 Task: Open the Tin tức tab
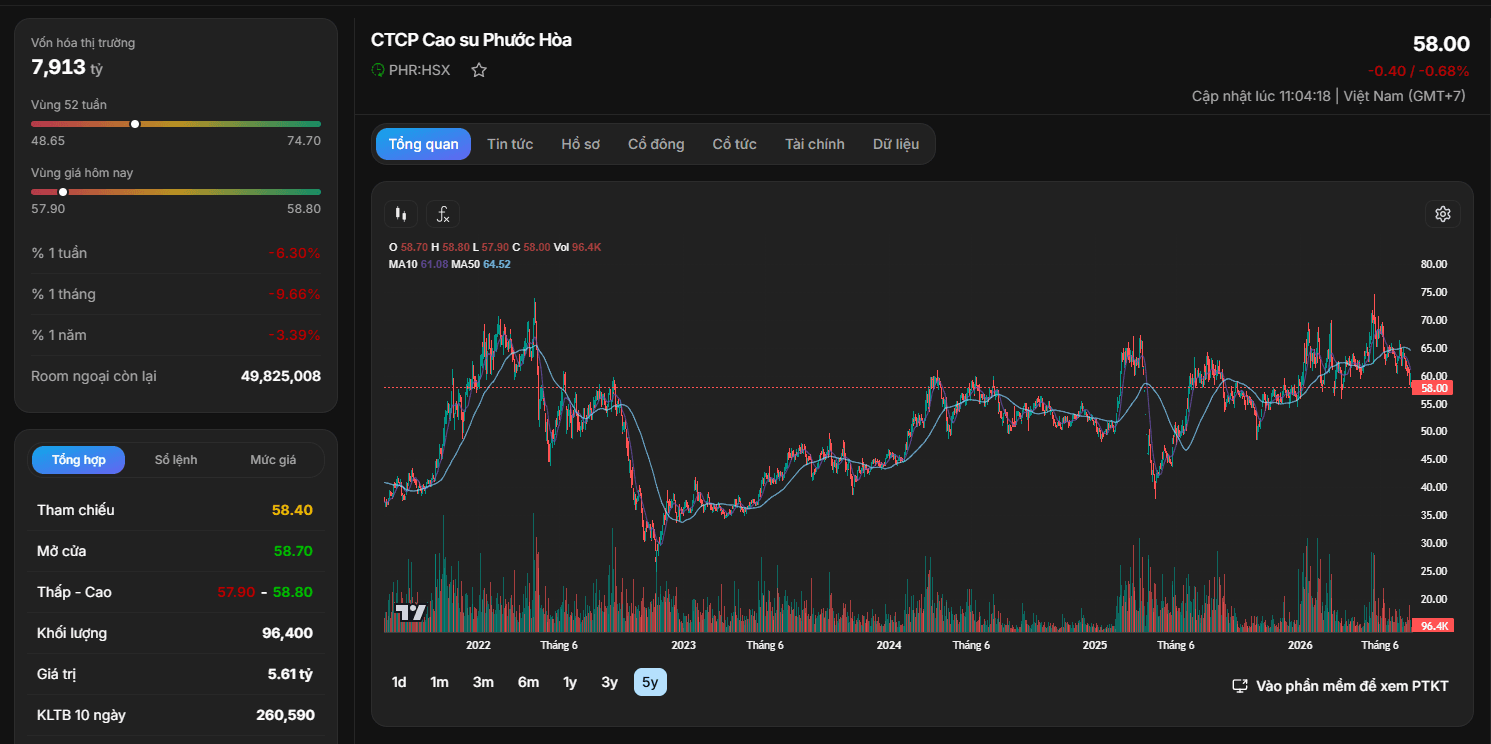[x=510, y=144]
